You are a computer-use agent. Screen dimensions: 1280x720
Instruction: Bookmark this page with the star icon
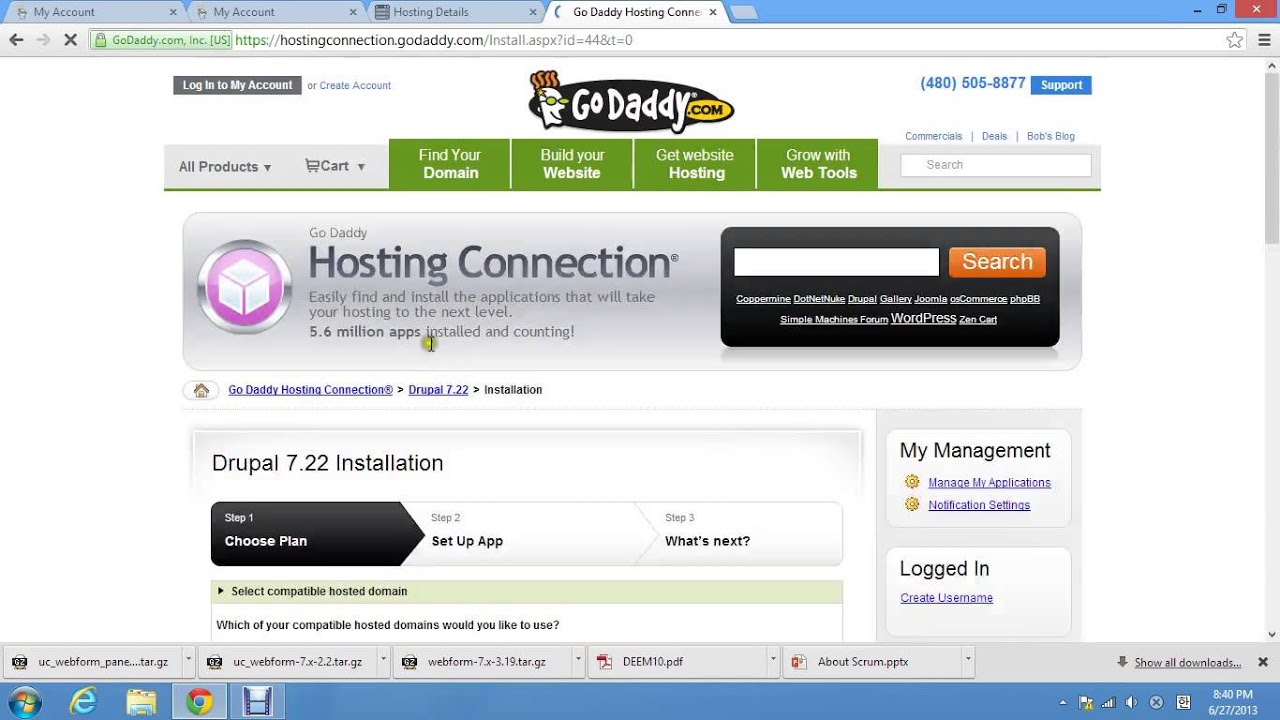[x=1234, y=40]
